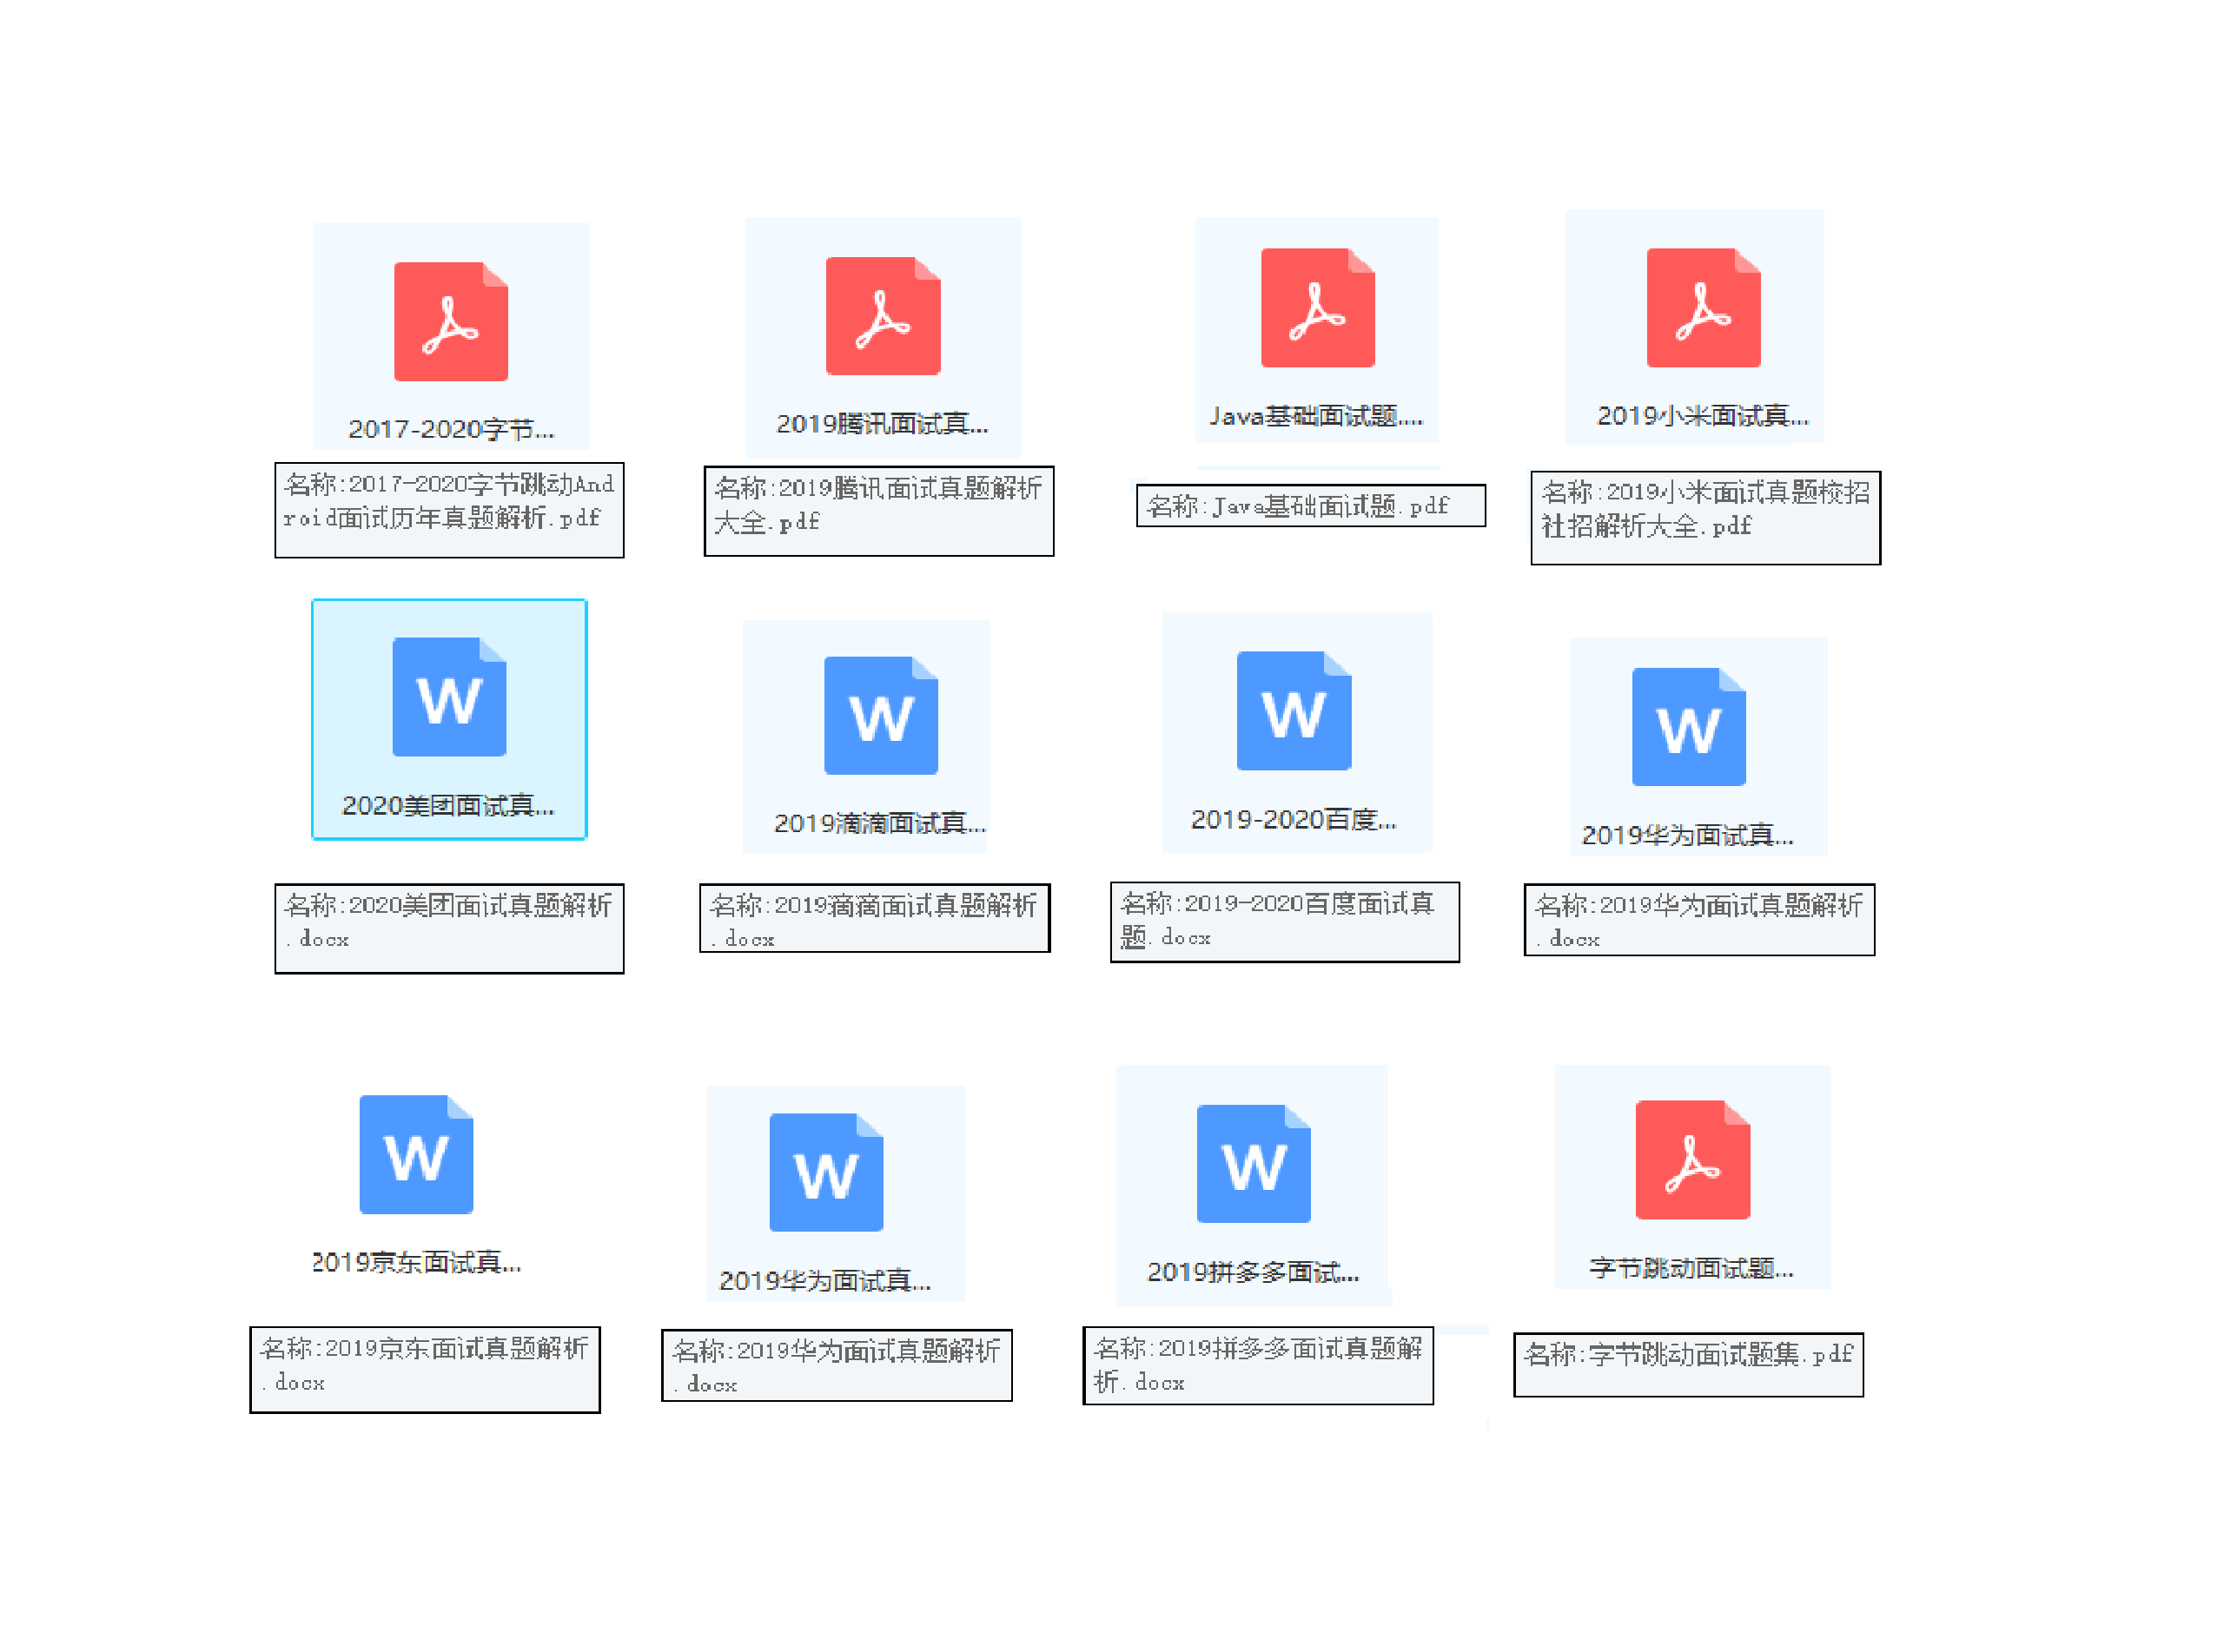
Task: Select the 2019拼多多面试 Word document icon
Action: (1253, 1163)
